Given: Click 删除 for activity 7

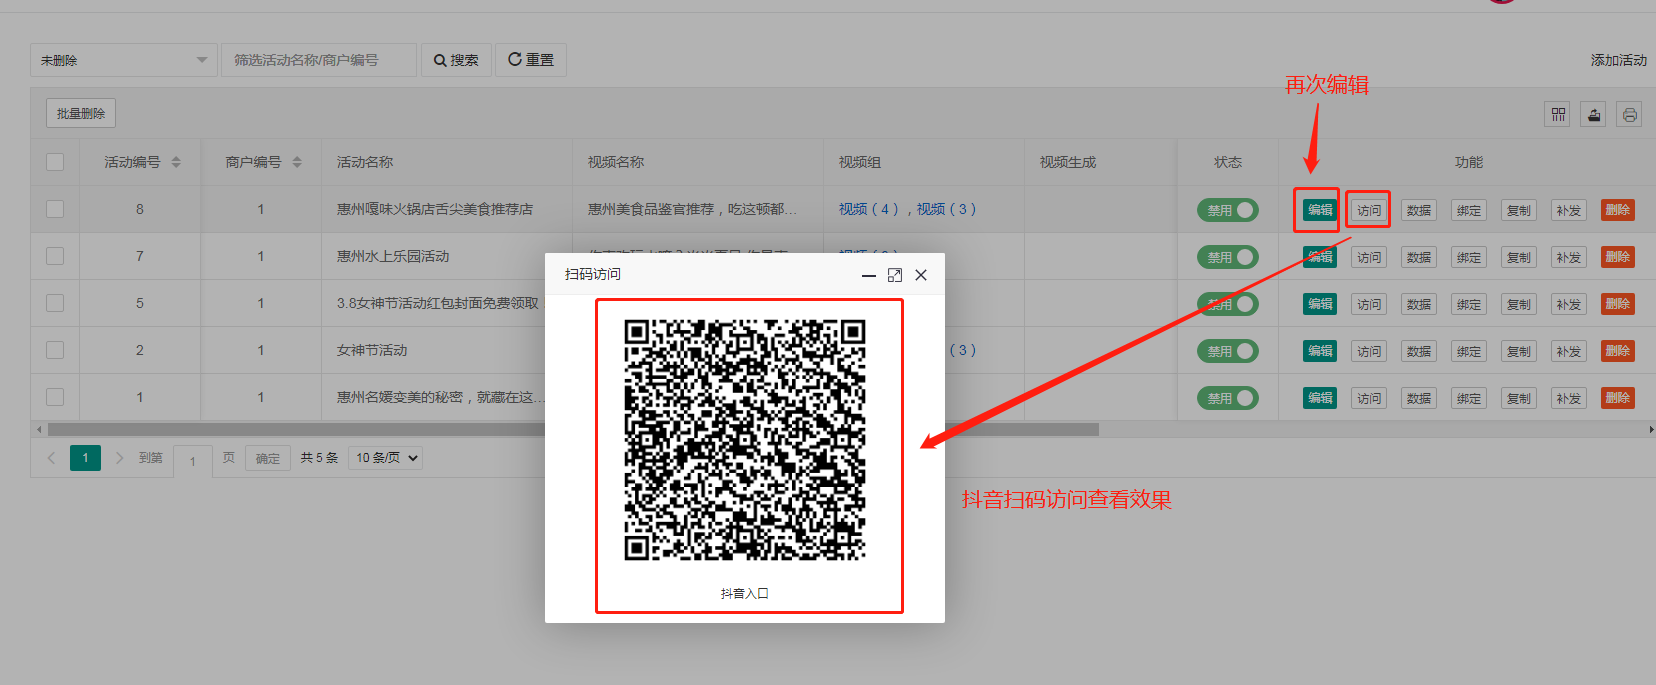Looking at the screenshot, I should pyautogui.click(x=1618, y=257).
